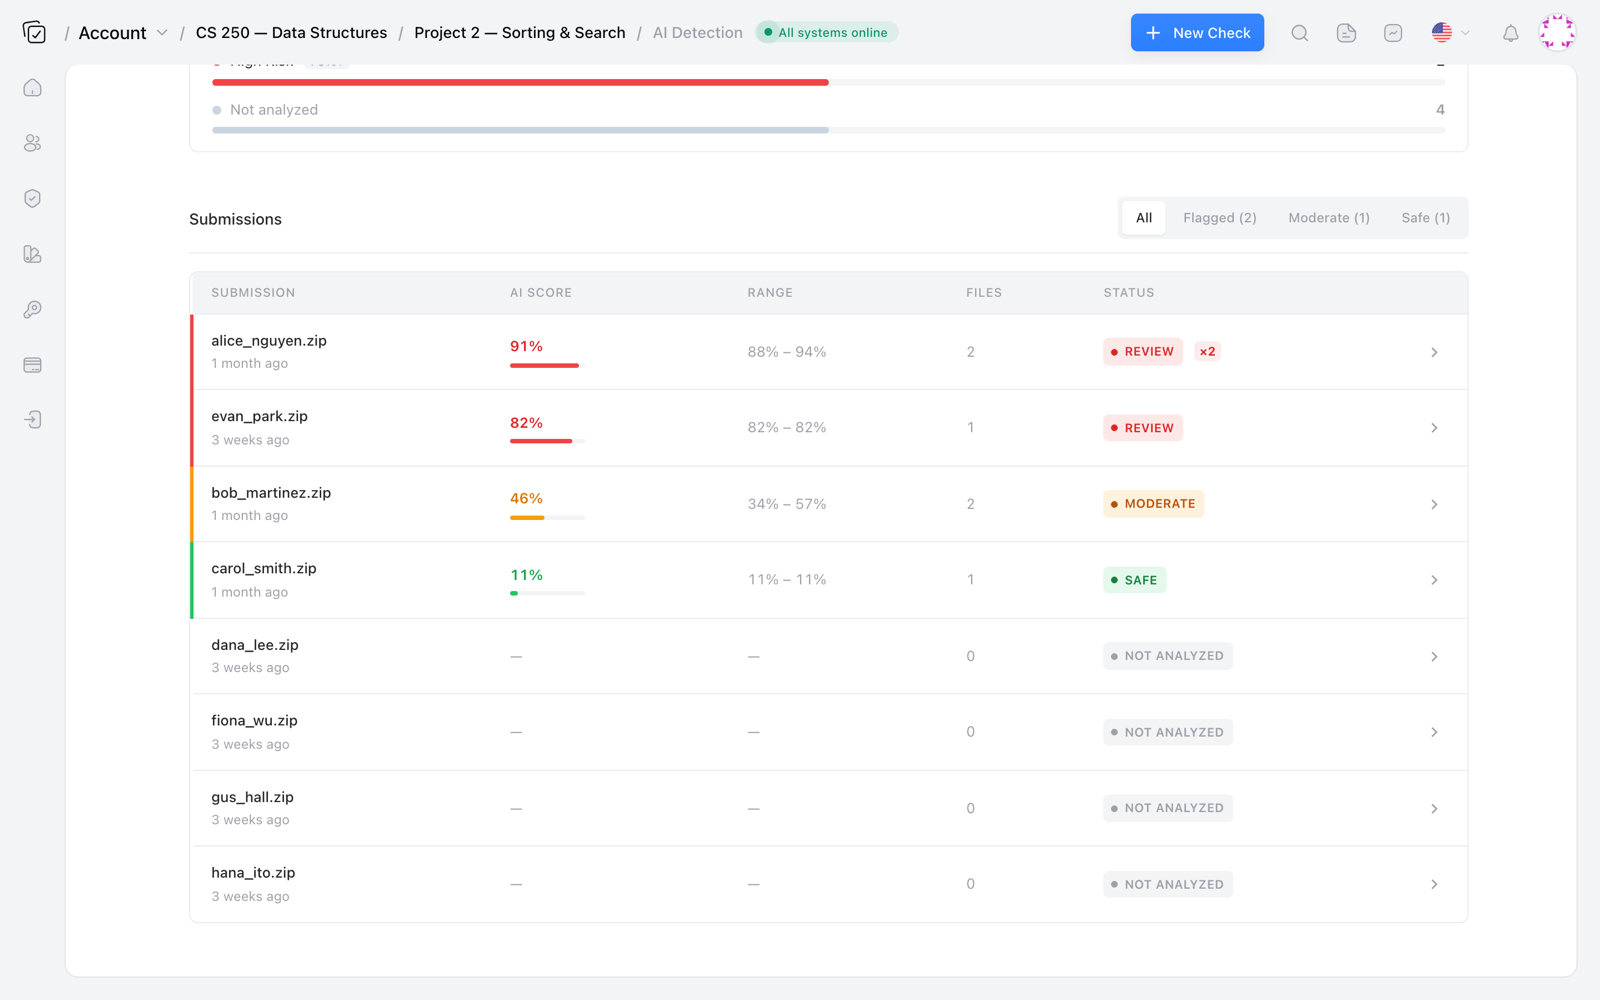The width and height of the screenshot is (1600, 1000).
Task: Go to CS 250 — Data Structures breadcrumb
Action: [291, 33]
